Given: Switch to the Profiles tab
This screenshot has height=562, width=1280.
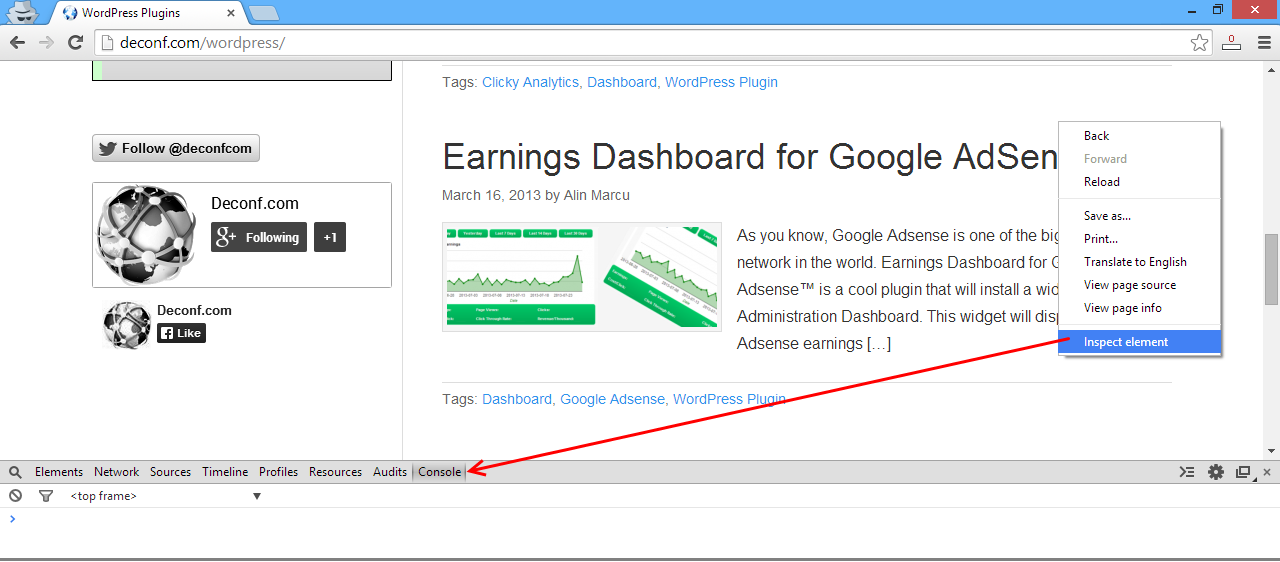Looking at the screenshot, I should coord(279,472).
